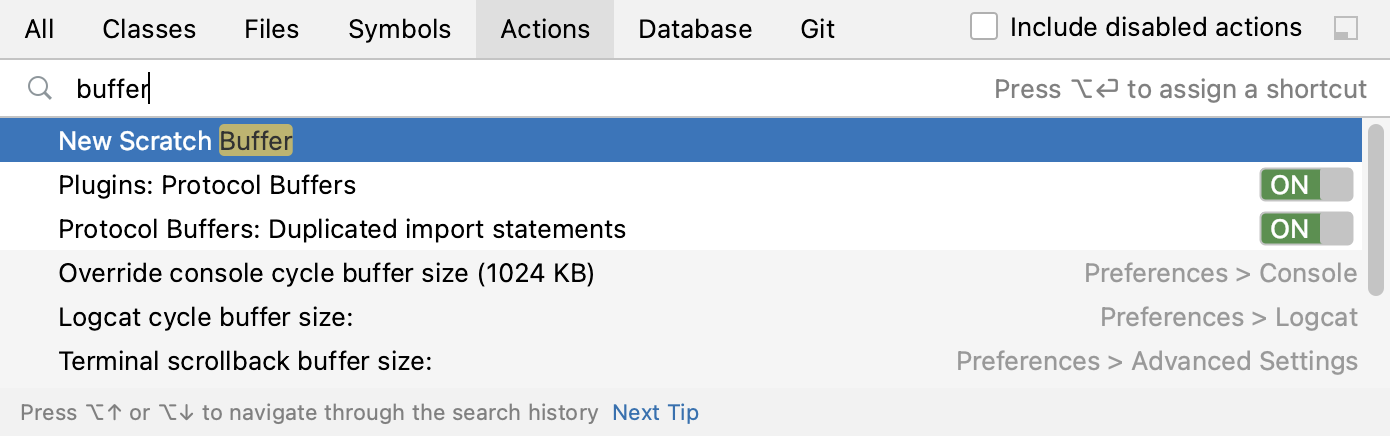Select the Actions tab
The width and height of the screenshot is (1390, 436).
pyautogui.click(x=545, y=29)
